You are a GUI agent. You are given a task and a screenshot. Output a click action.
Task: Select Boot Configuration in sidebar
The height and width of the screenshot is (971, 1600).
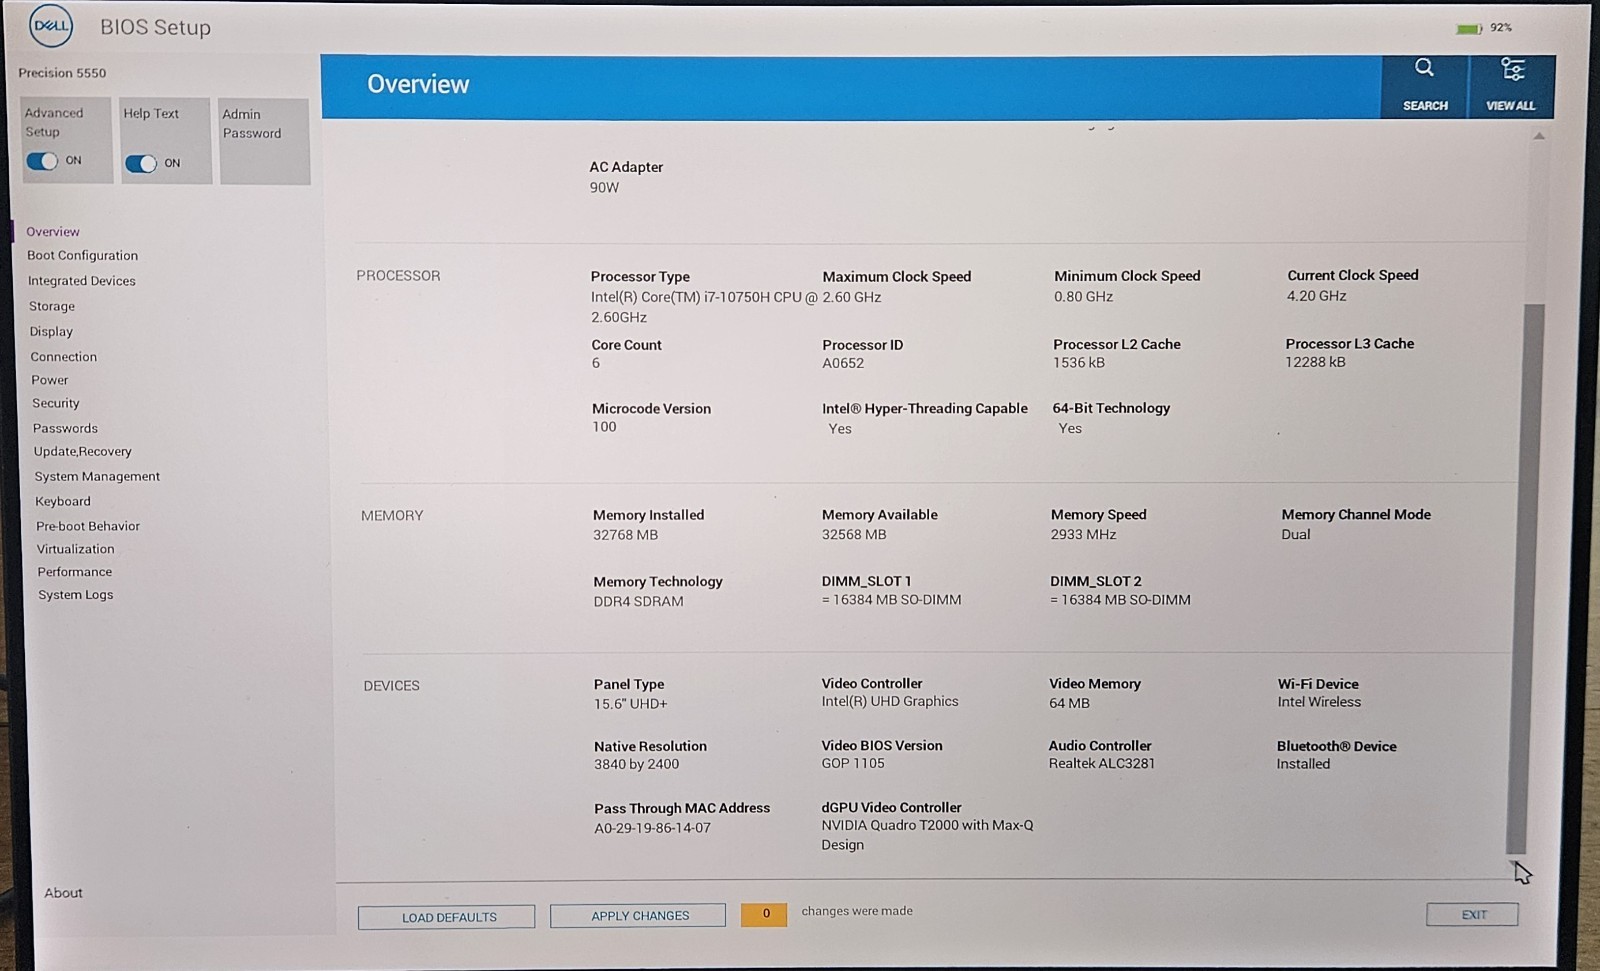(83, 256)
